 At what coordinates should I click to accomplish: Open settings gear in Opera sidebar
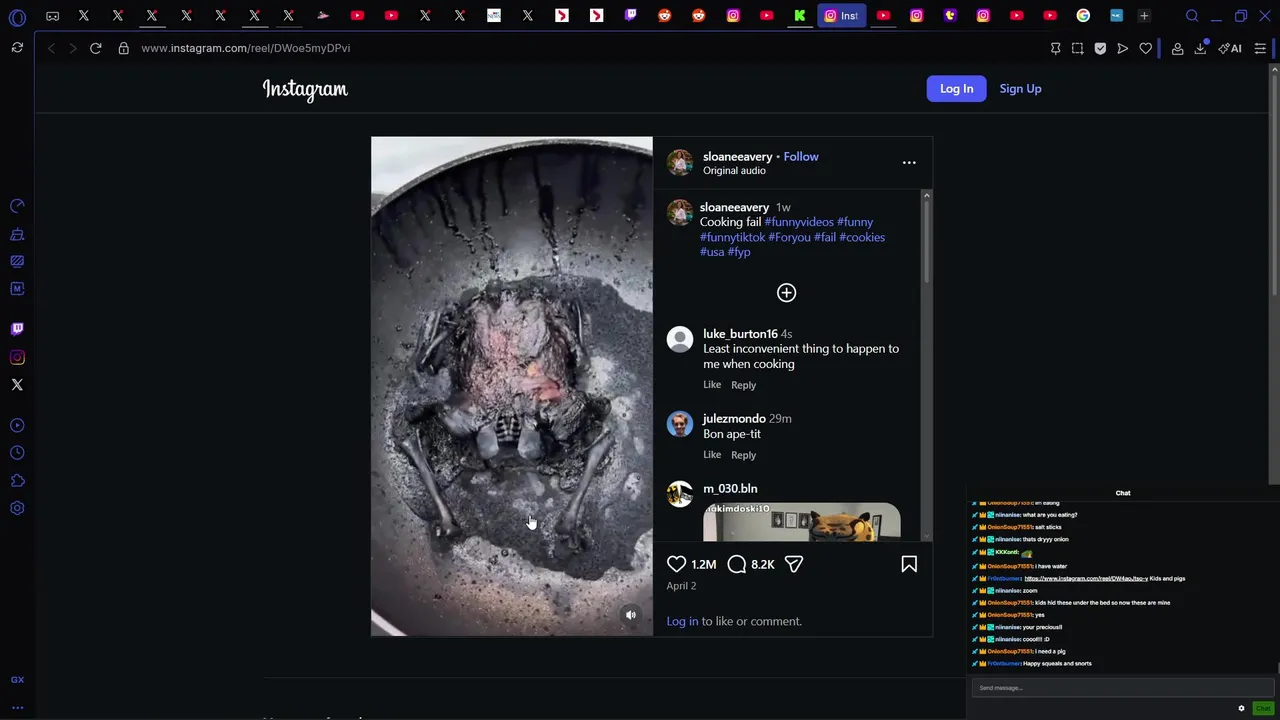(17, 508)
